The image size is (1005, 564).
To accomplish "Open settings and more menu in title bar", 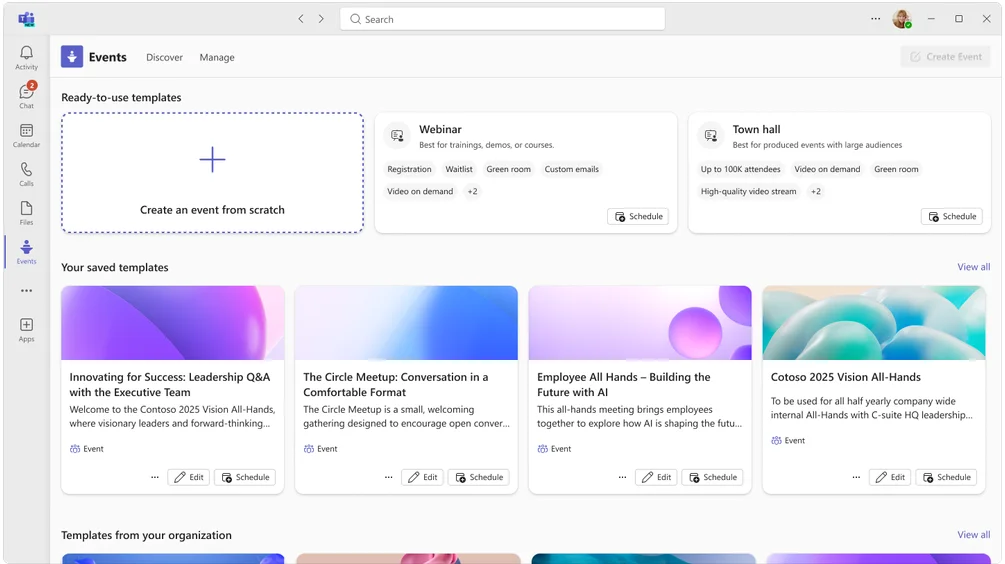I will [875, 19].
